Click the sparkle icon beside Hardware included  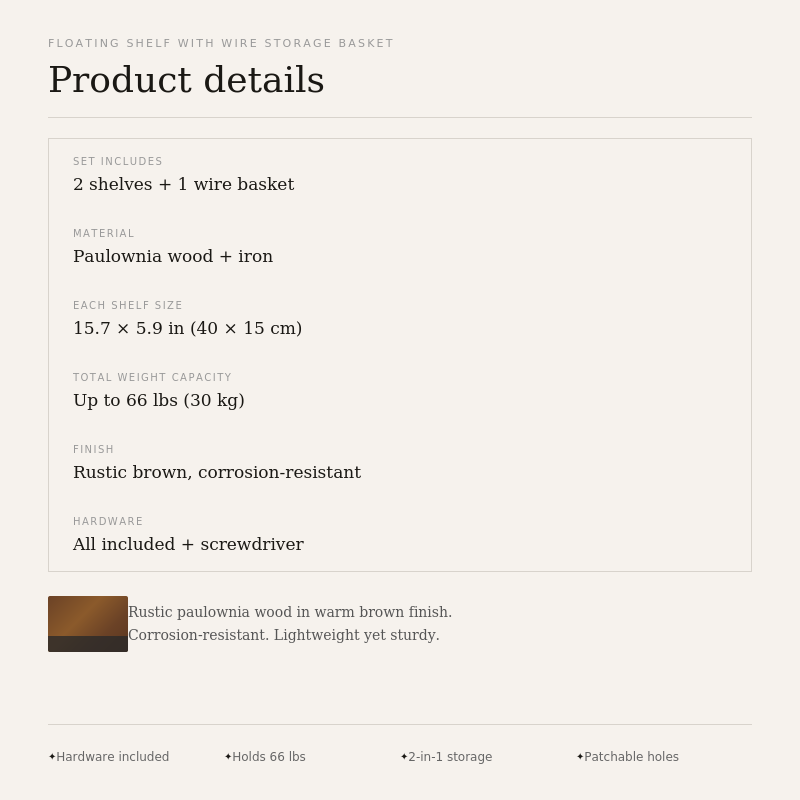point(52,757)
